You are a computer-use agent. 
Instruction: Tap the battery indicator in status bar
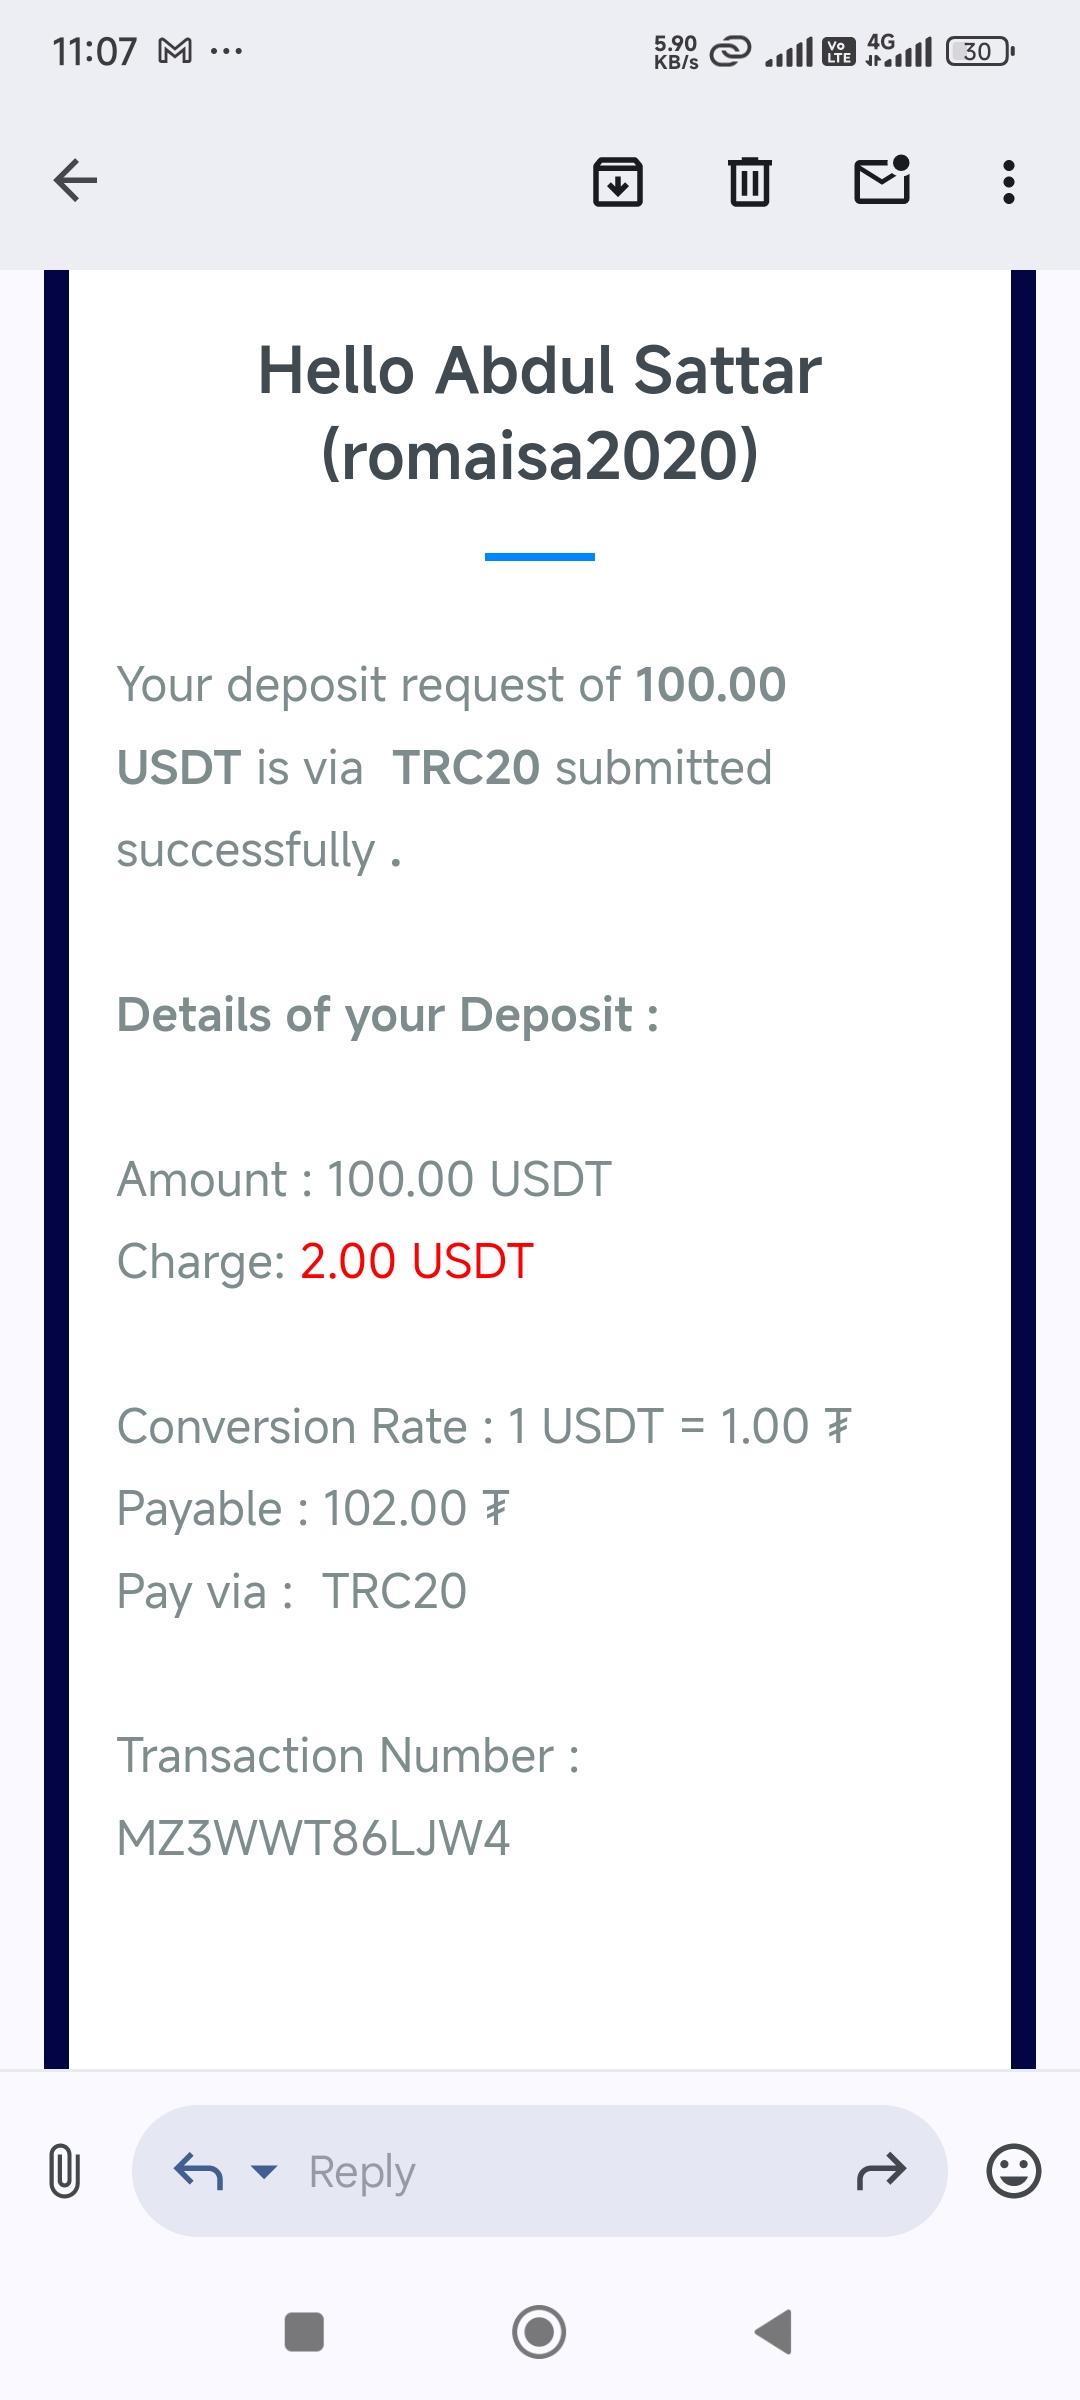980,51
